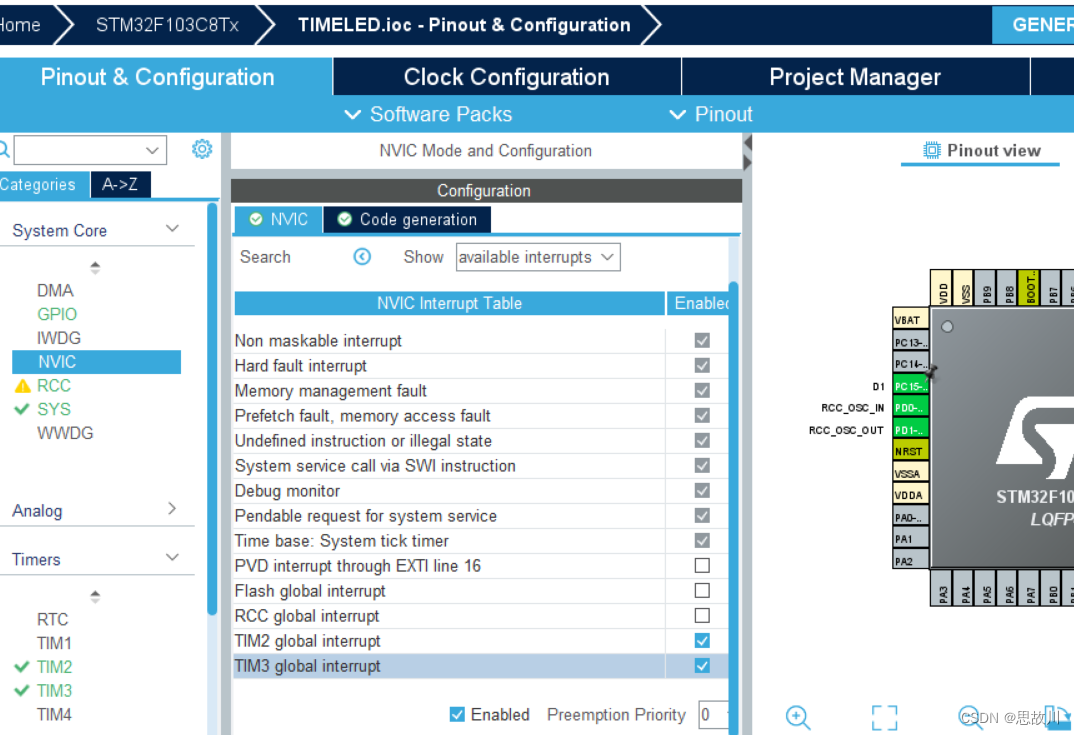Screen dimensions: 1074x735
Task: Click the search magnifier icon in the sidebar
Action: (x=3, y=149)
